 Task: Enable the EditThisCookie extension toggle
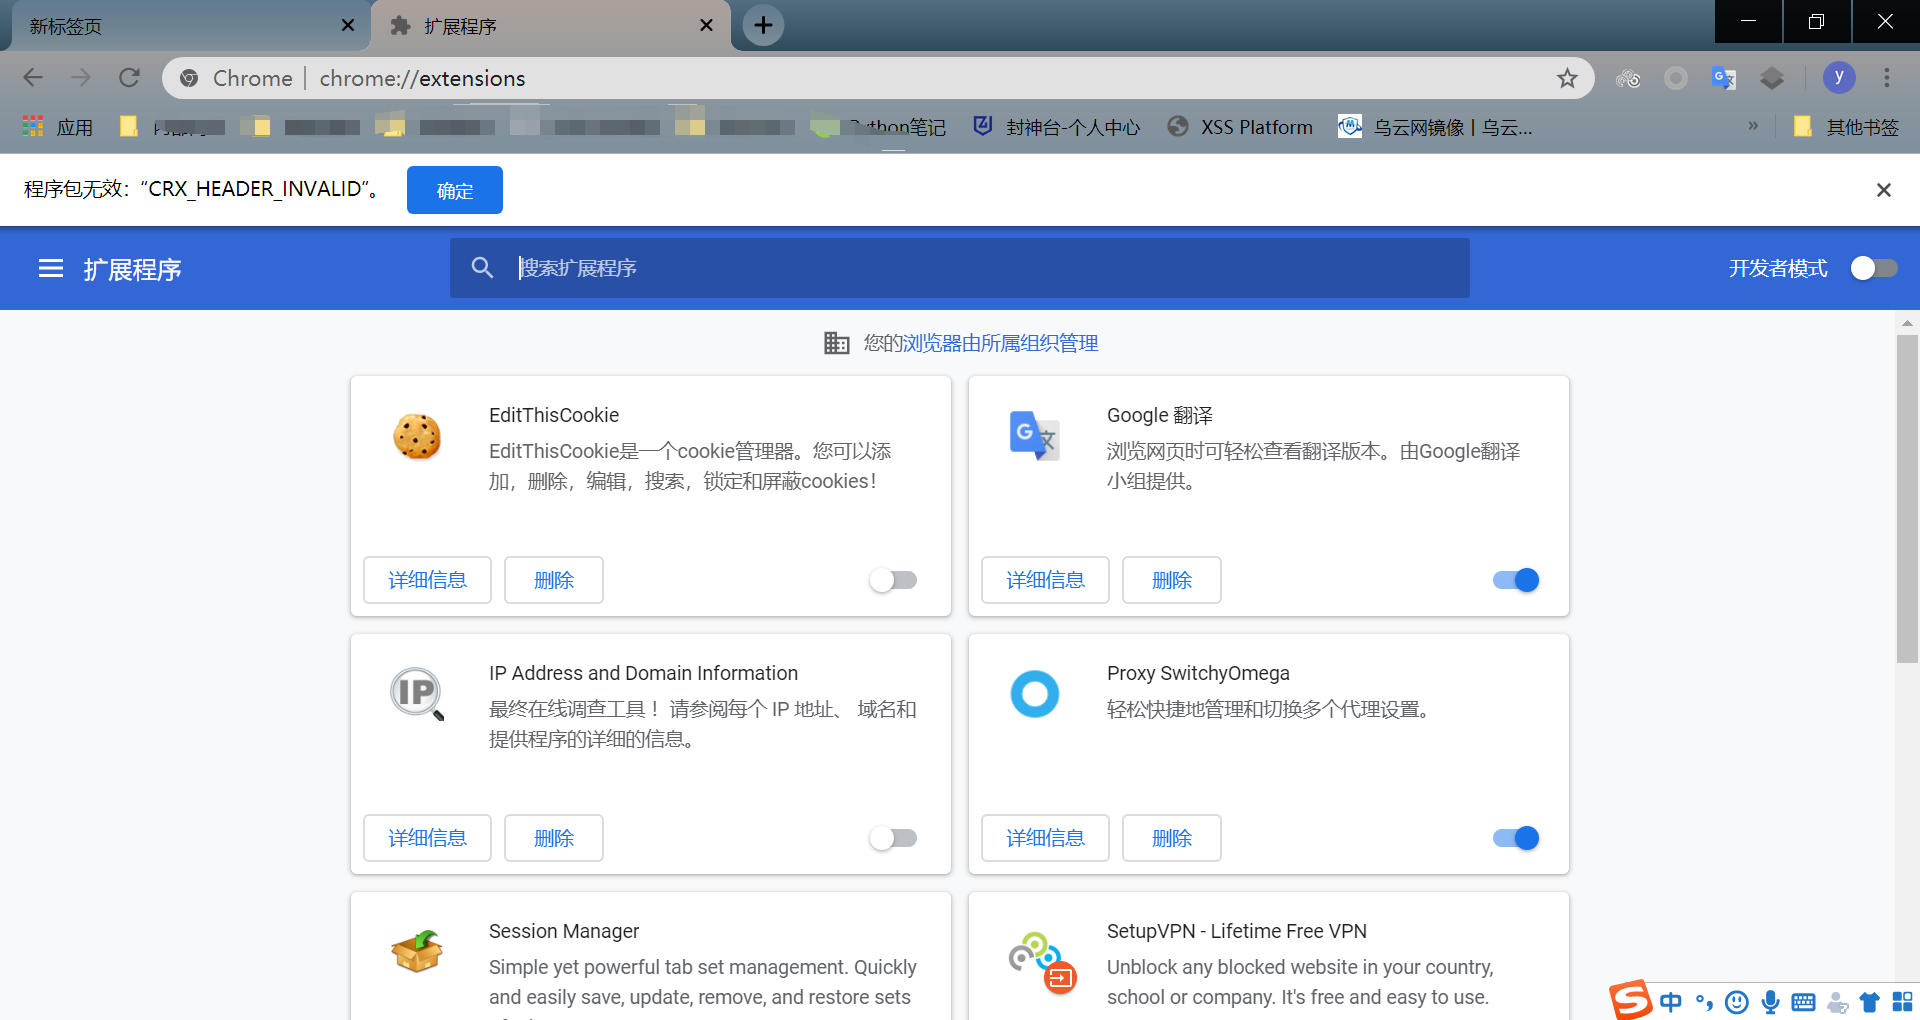point(893,580)
